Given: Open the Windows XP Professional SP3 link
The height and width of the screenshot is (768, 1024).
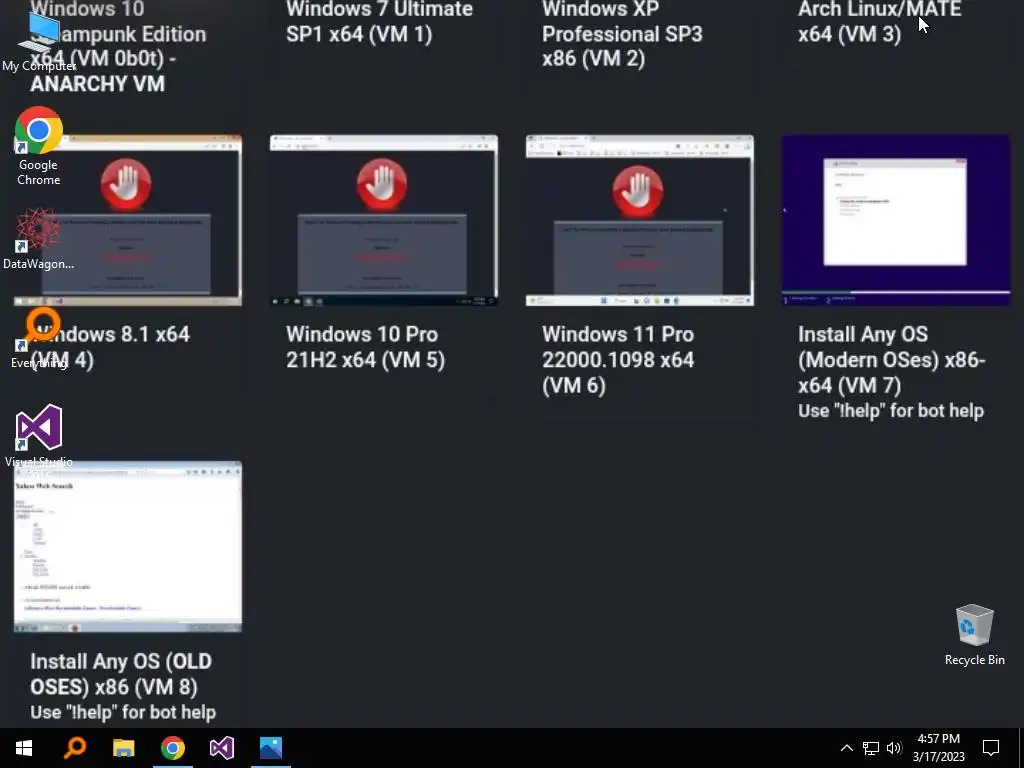Looking at the screenshot, I should 622,34.
